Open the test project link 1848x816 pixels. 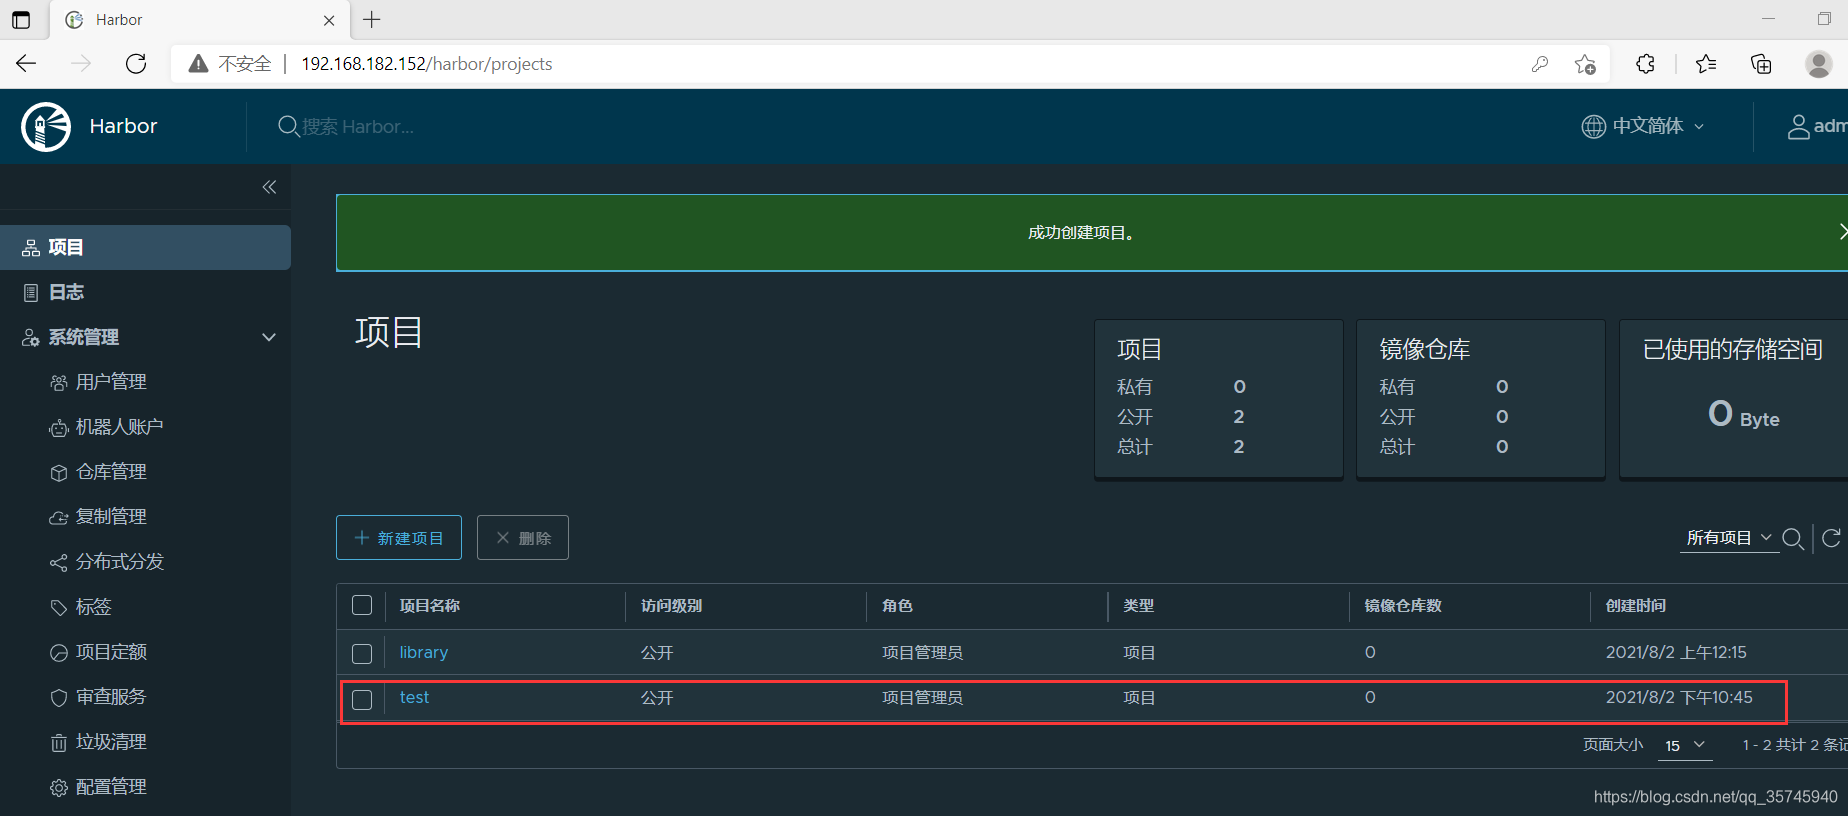pyautogui.click(x=414, y=697)
